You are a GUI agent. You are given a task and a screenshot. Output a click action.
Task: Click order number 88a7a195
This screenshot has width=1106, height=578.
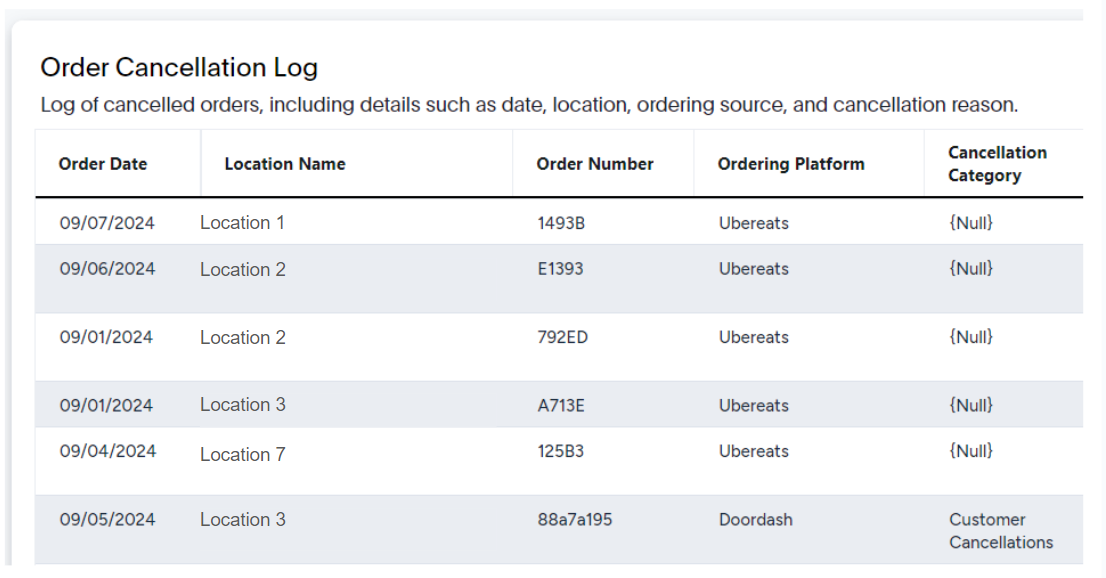point(575,519)
